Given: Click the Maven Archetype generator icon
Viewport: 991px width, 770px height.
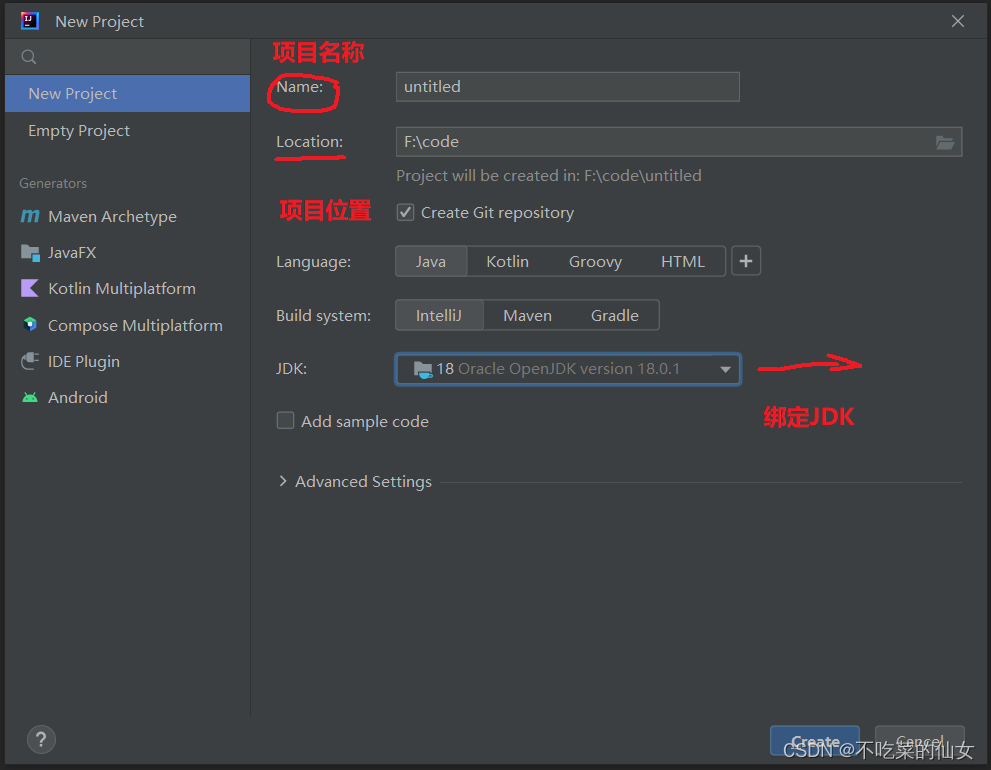Looking at the screenshot, I should 30,216.
